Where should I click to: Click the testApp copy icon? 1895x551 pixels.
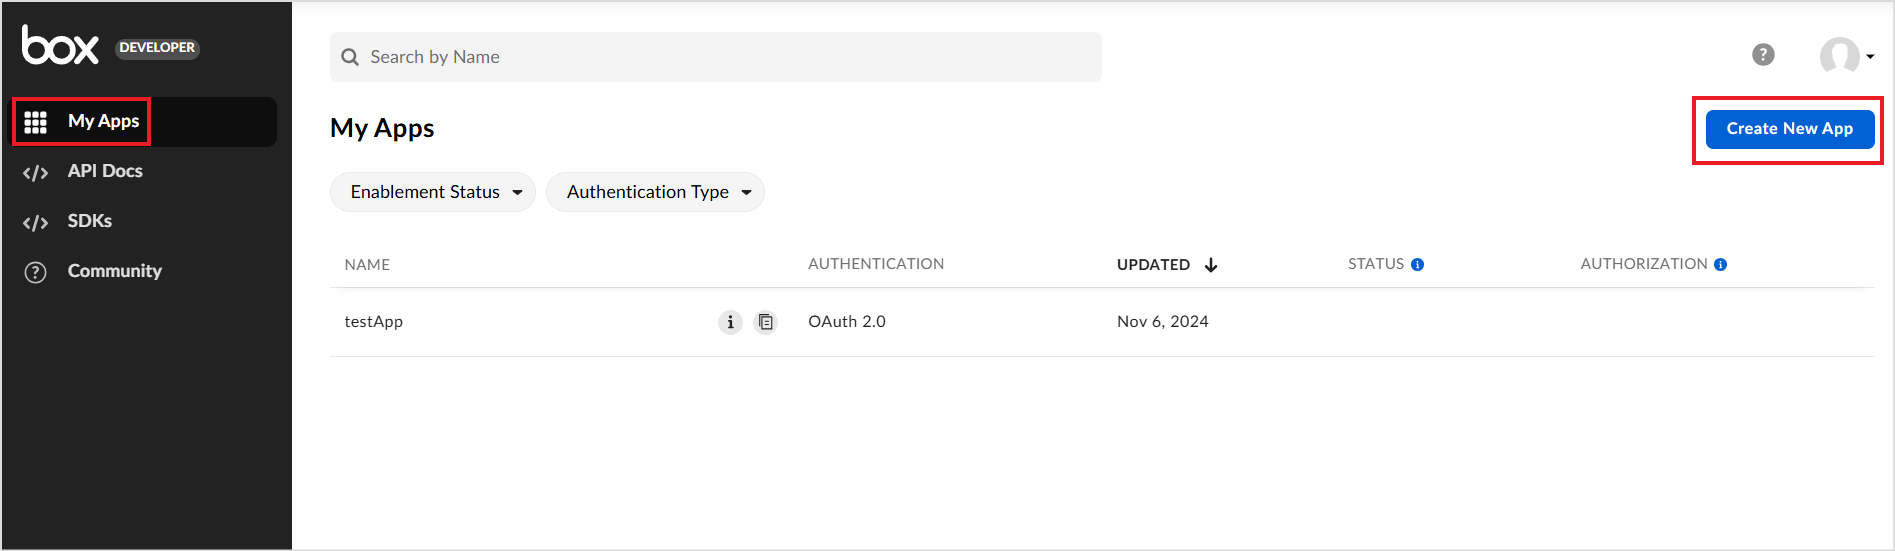pos(766,322)
